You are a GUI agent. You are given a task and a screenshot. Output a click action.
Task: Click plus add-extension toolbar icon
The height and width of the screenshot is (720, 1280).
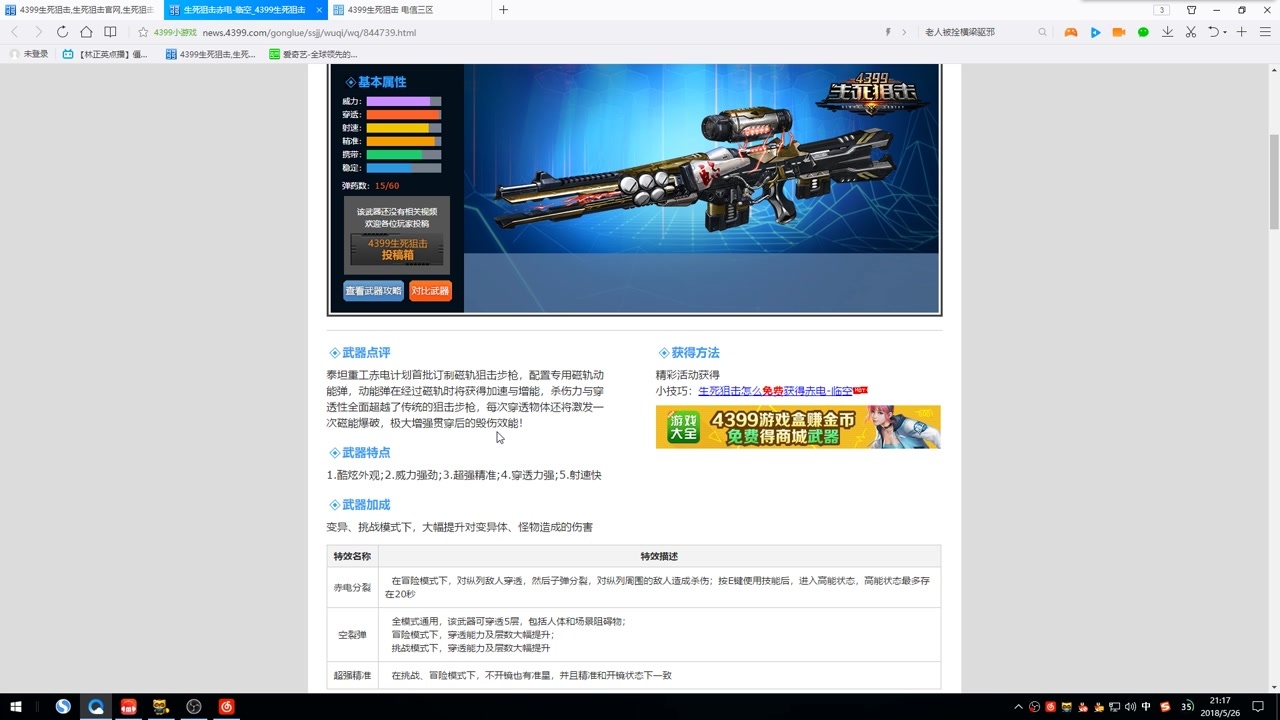pos(1241,32)
